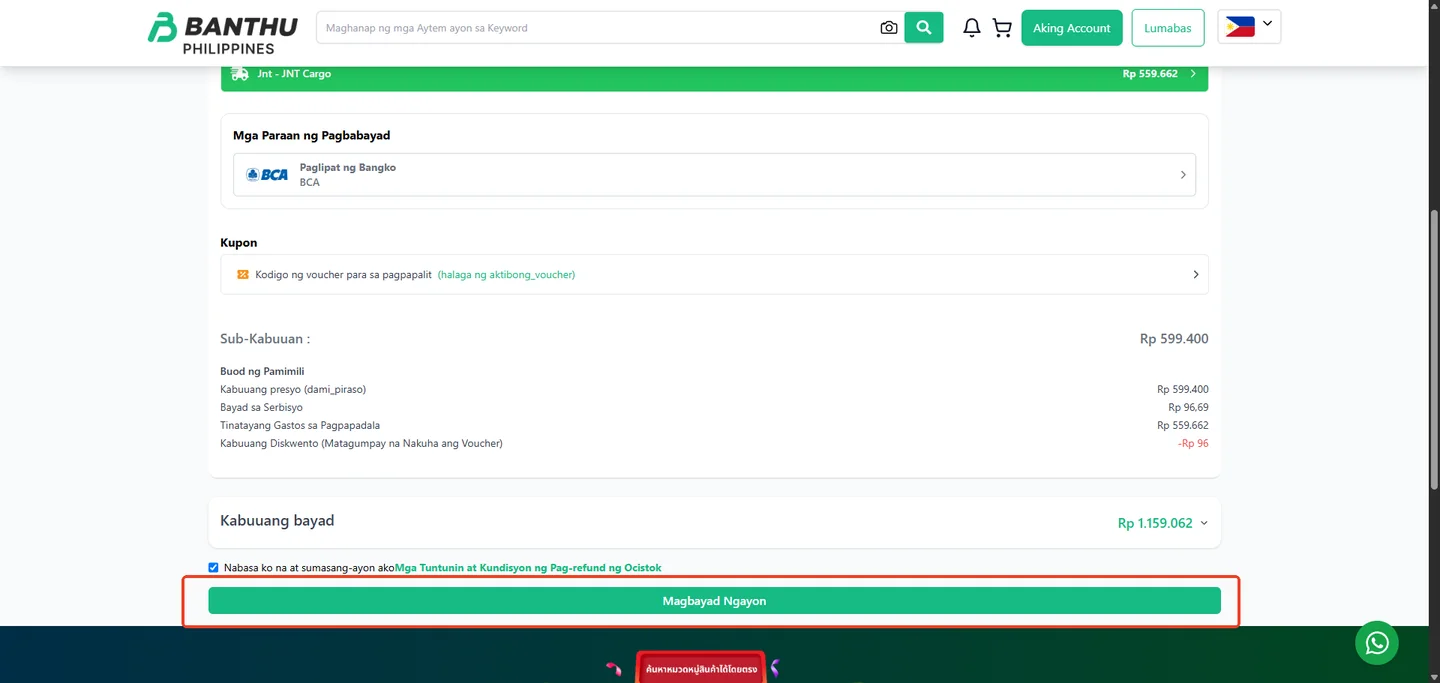
Task: Expand Jnt - JNT Cargo shipping chevron
Action: (x=1193, y=74)
